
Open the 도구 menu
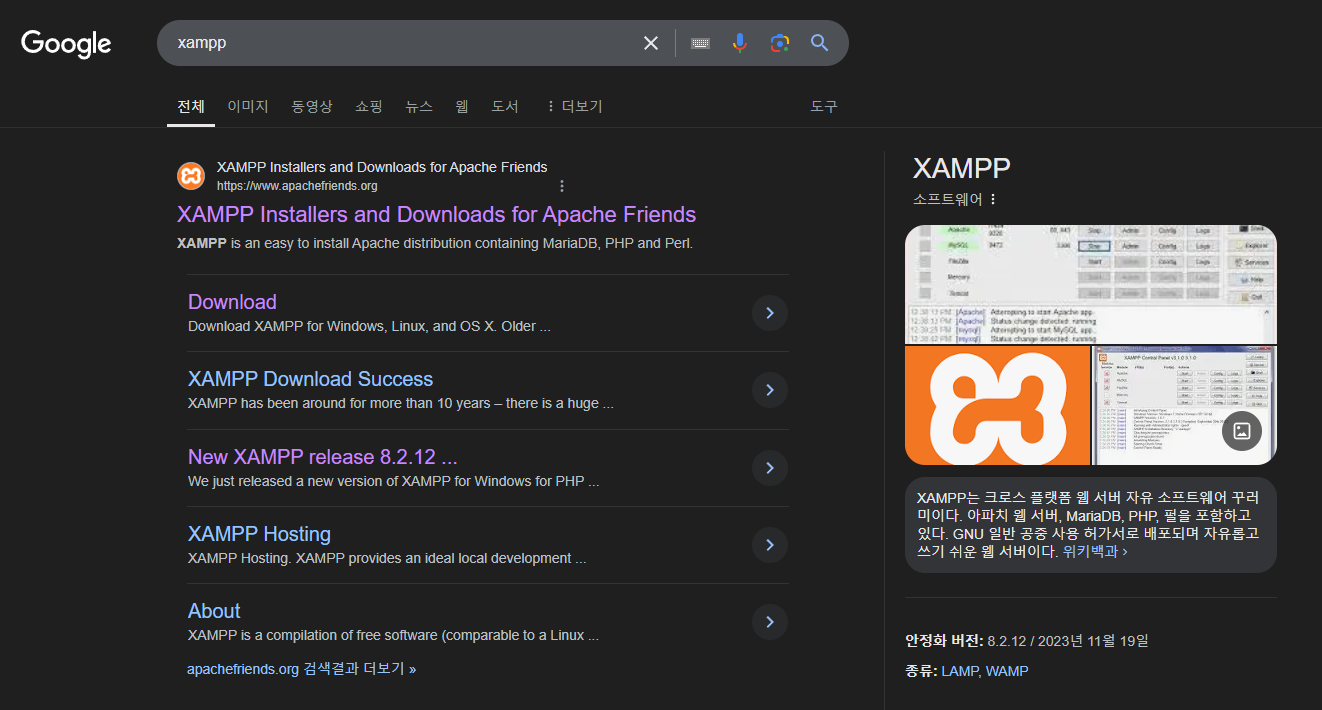[x=823, y=105]
